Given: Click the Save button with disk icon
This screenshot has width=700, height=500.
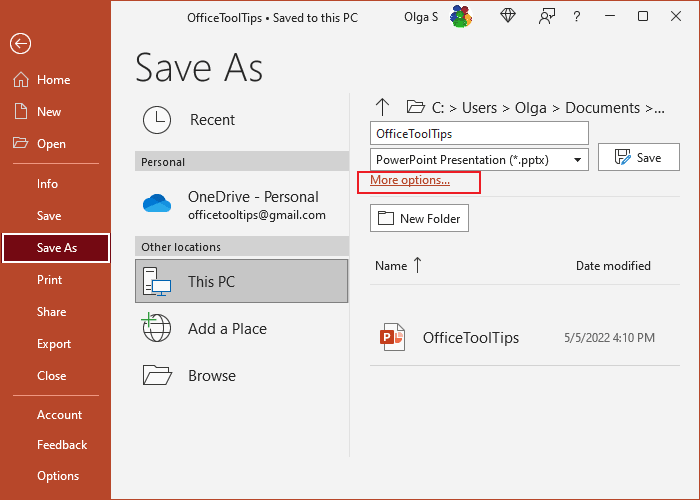Looking at the screenshot, I should point(639,157).
